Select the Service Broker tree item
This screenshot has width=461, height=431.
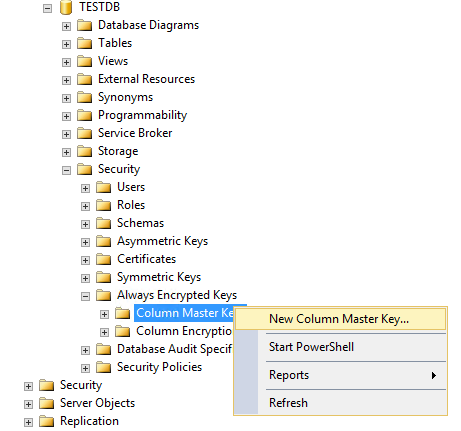tap(135, 133)
